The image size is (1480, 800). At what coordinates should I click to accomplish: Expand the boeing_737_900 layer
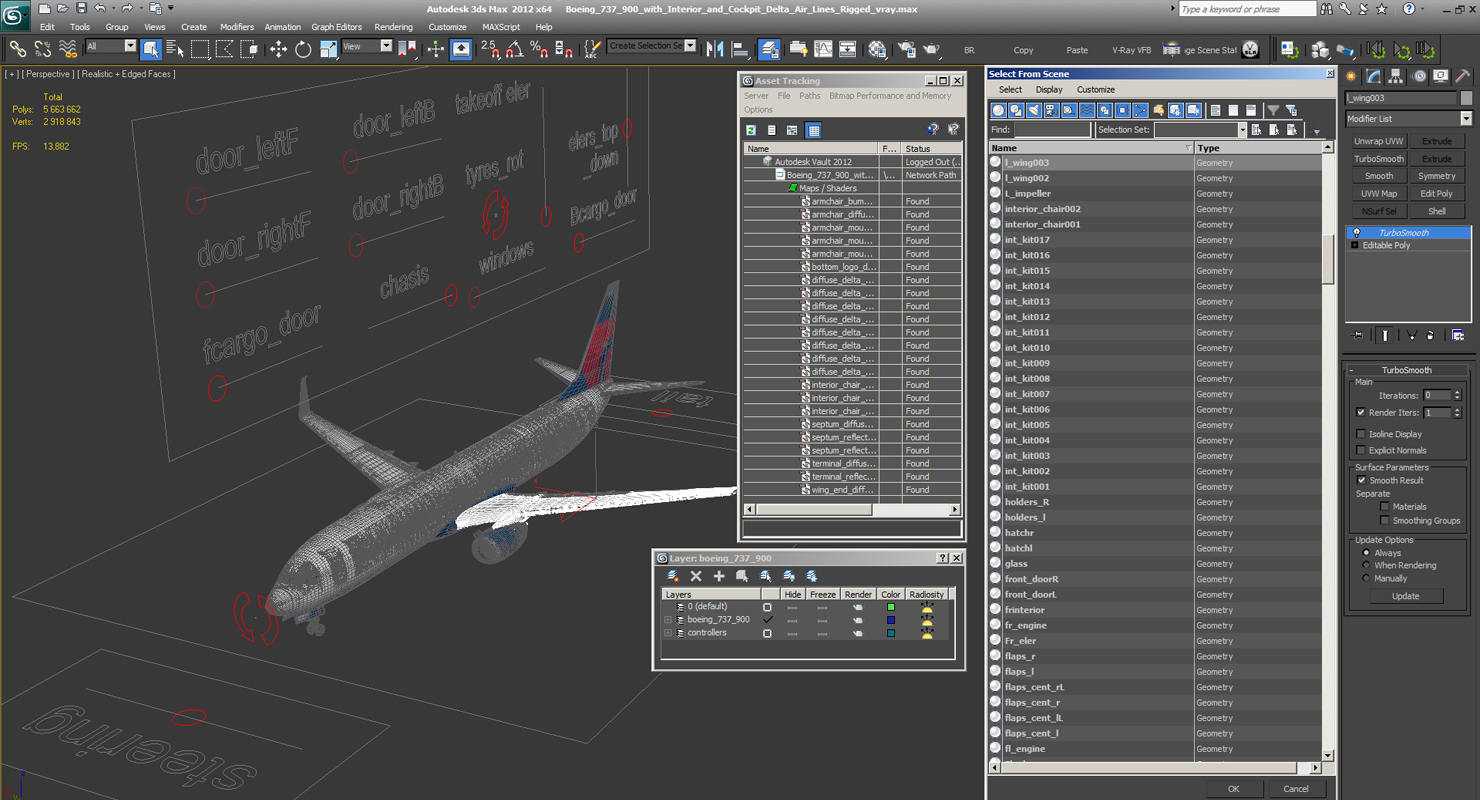click(x=668, y=620)
